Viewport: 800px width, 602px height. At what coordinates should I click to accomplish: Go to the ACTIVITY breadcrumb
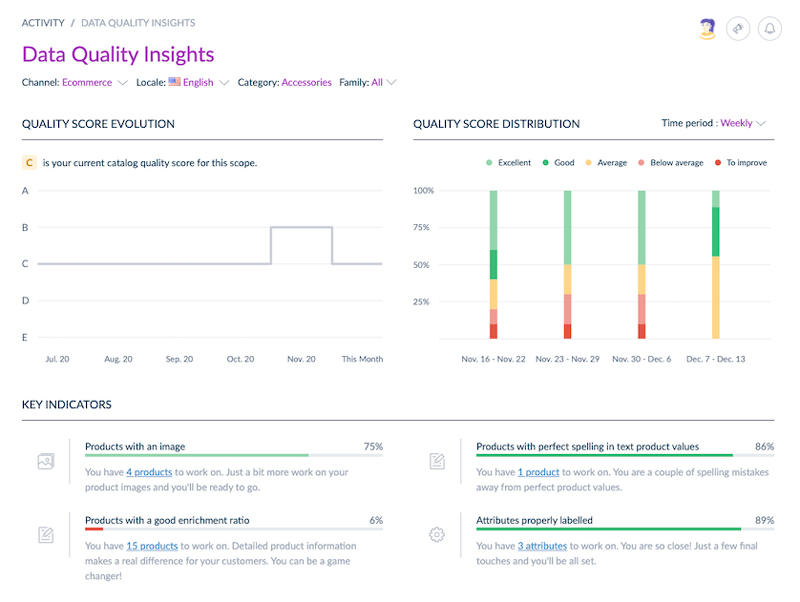pos(43,23)
